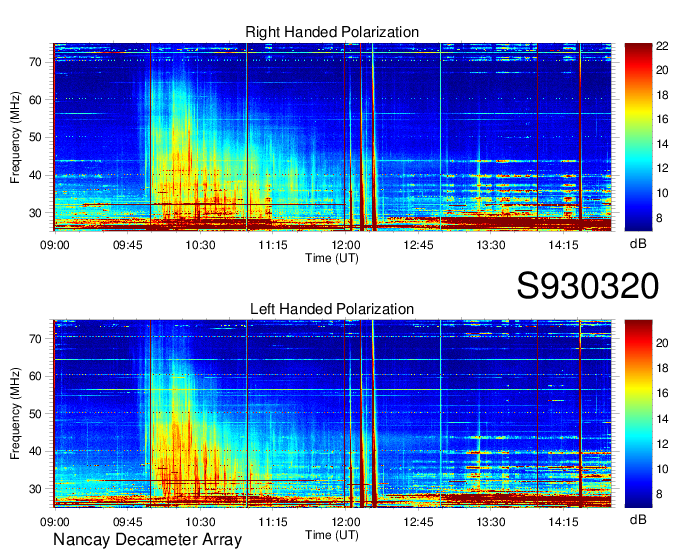
Task: Click 13:30 time tick under Right Handed plot
Action: [x=491, y=245]
